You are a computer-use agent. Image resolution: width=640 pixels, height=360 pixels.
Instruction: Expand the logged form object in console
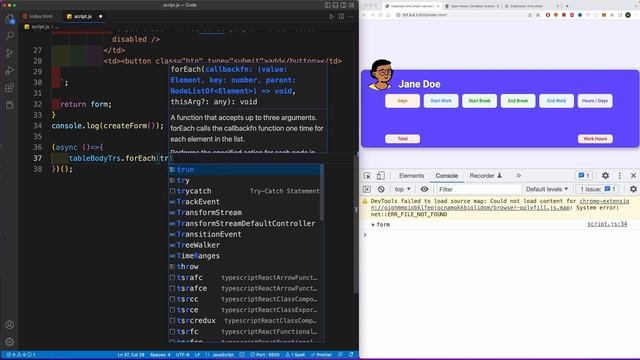click(373, 225)
